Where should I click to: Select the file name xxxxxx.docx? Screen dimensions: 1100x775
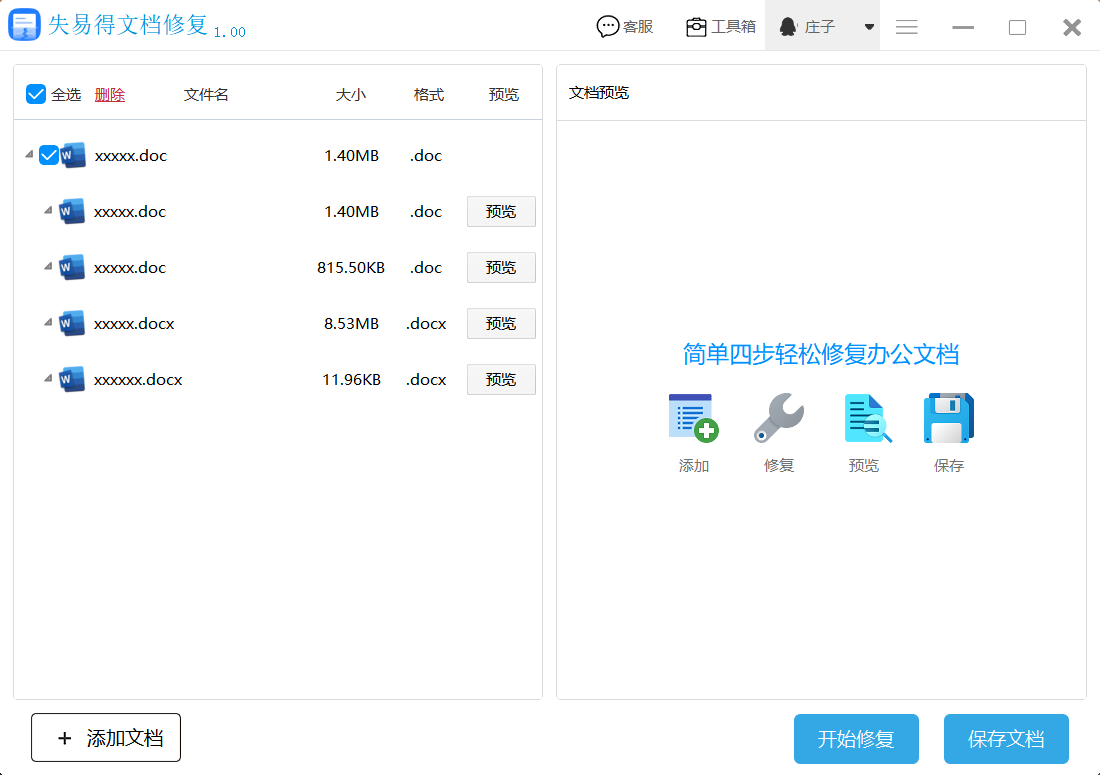coord(138,379)
